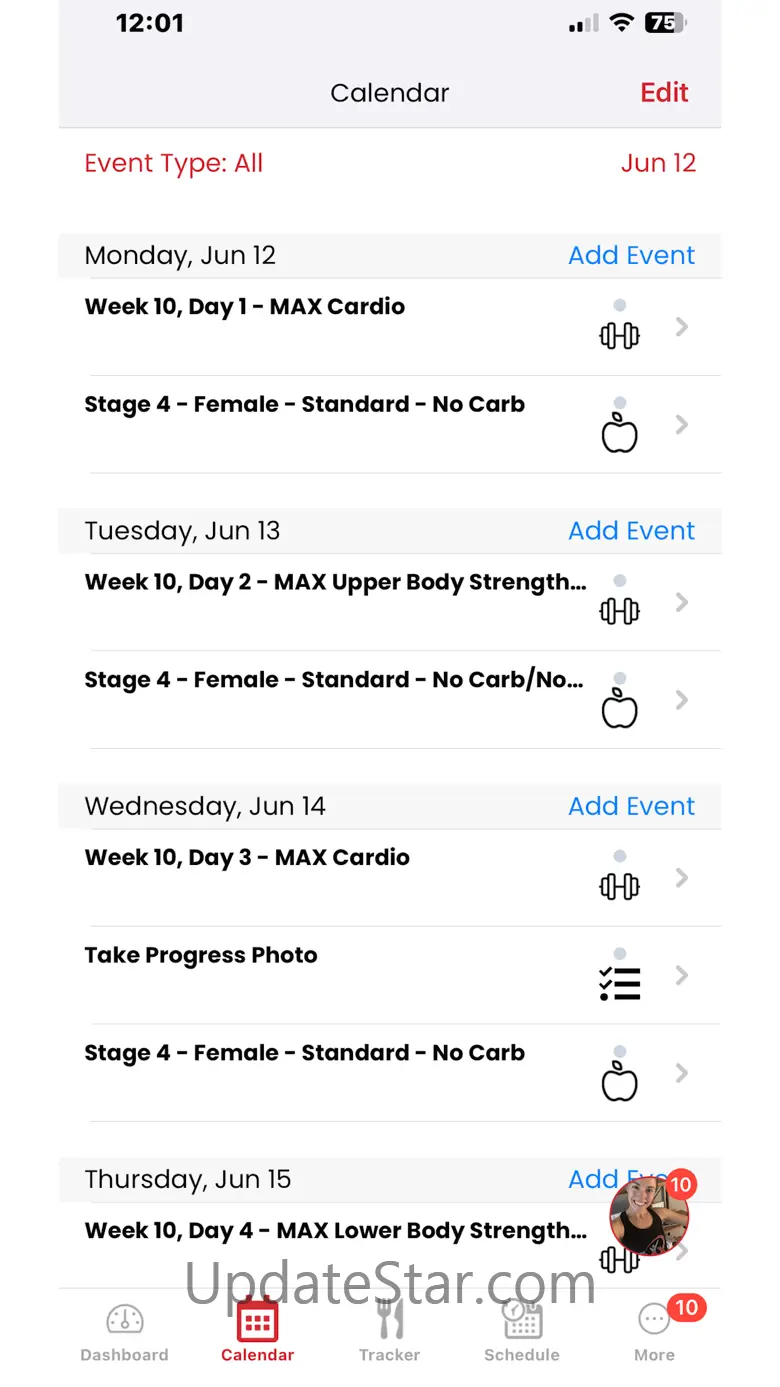Expand Week 10 Day 1 chevron arrow

point(682,327)
